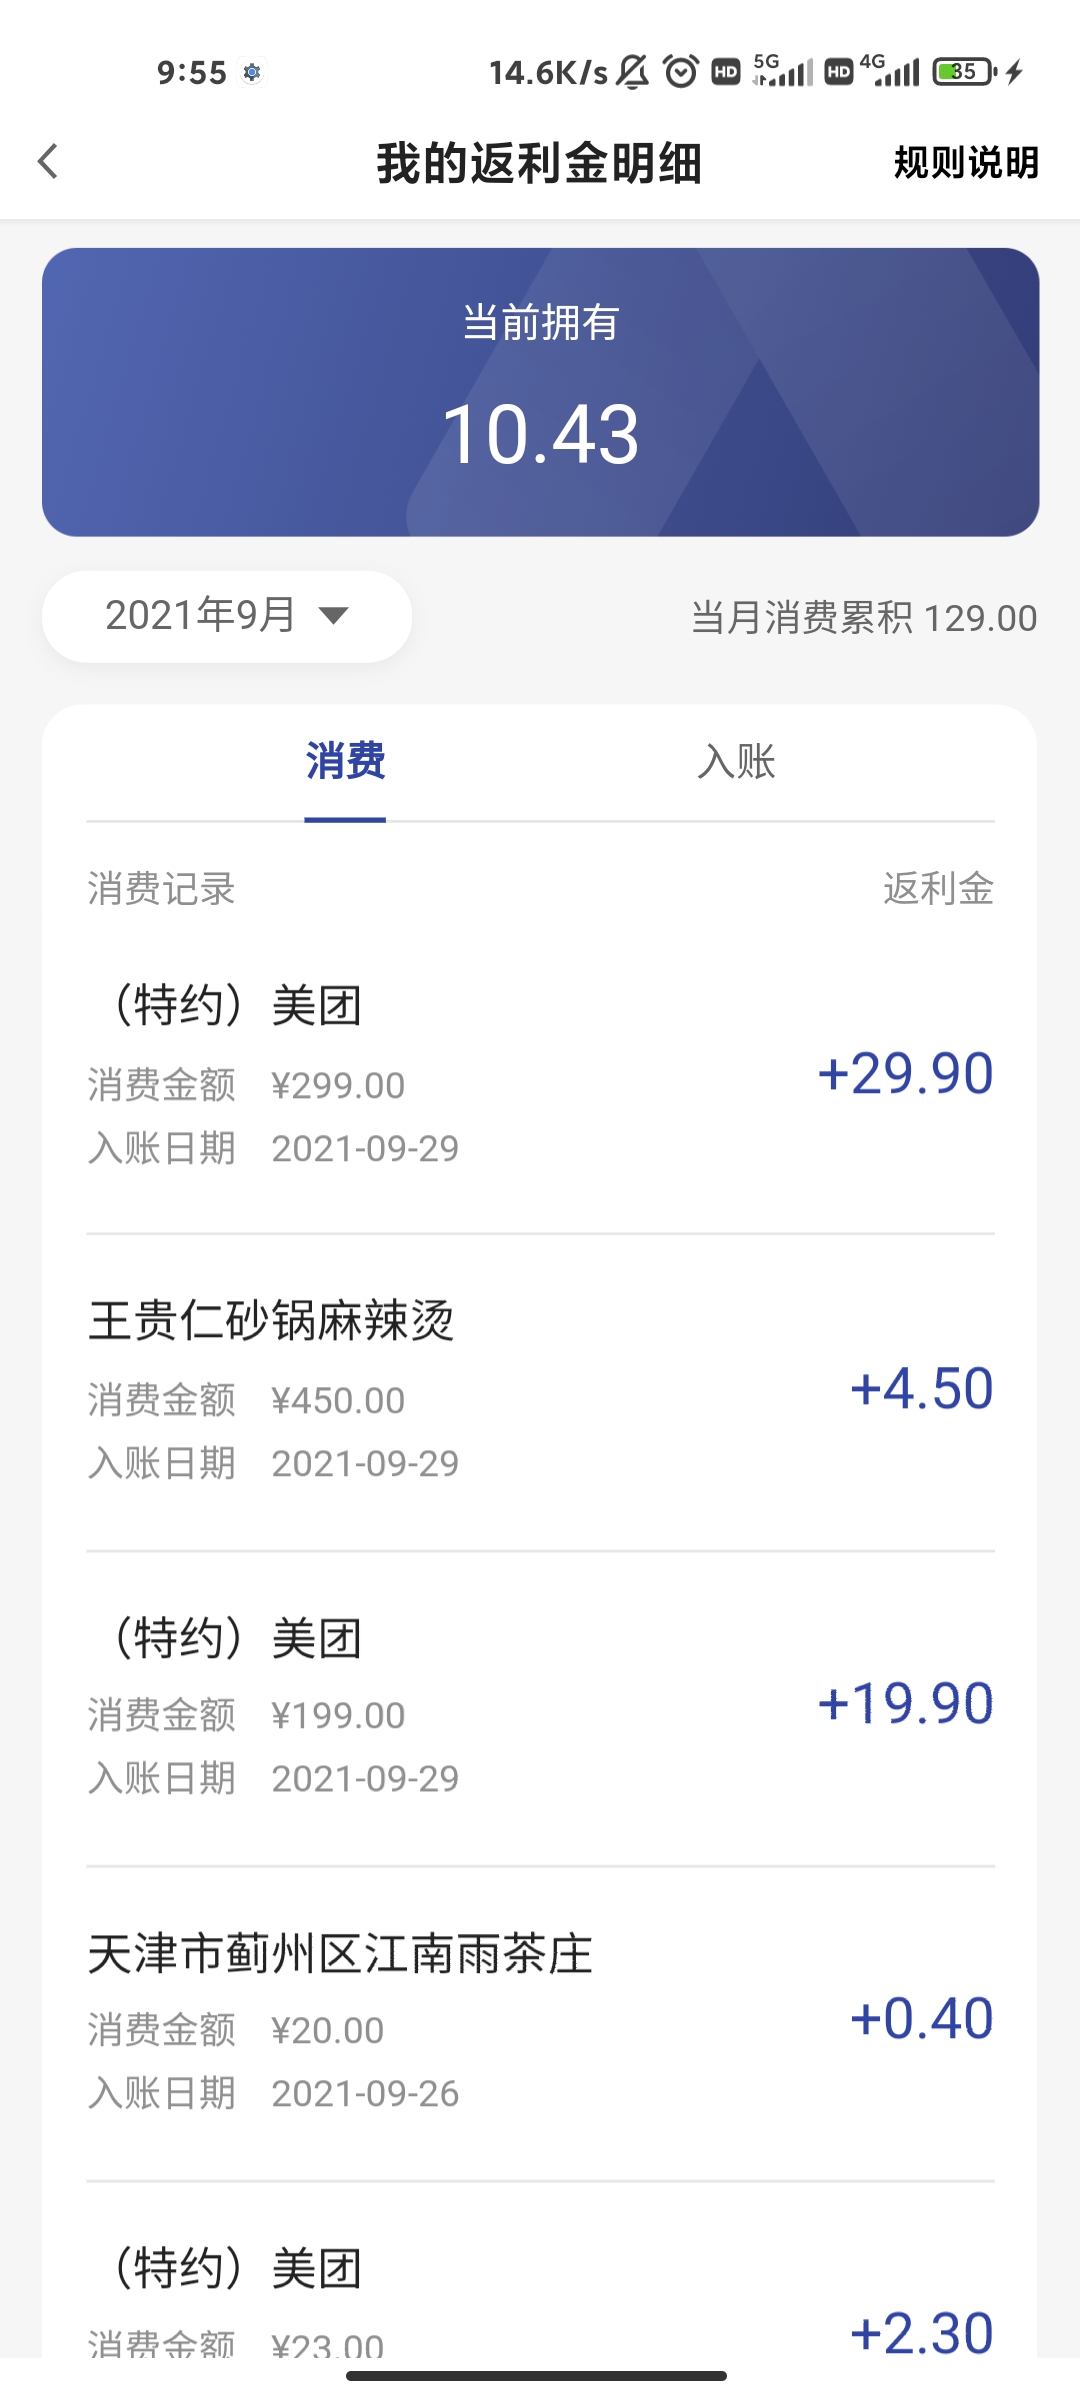Tap the 5G signal strength icon

[x=783, y=71]
